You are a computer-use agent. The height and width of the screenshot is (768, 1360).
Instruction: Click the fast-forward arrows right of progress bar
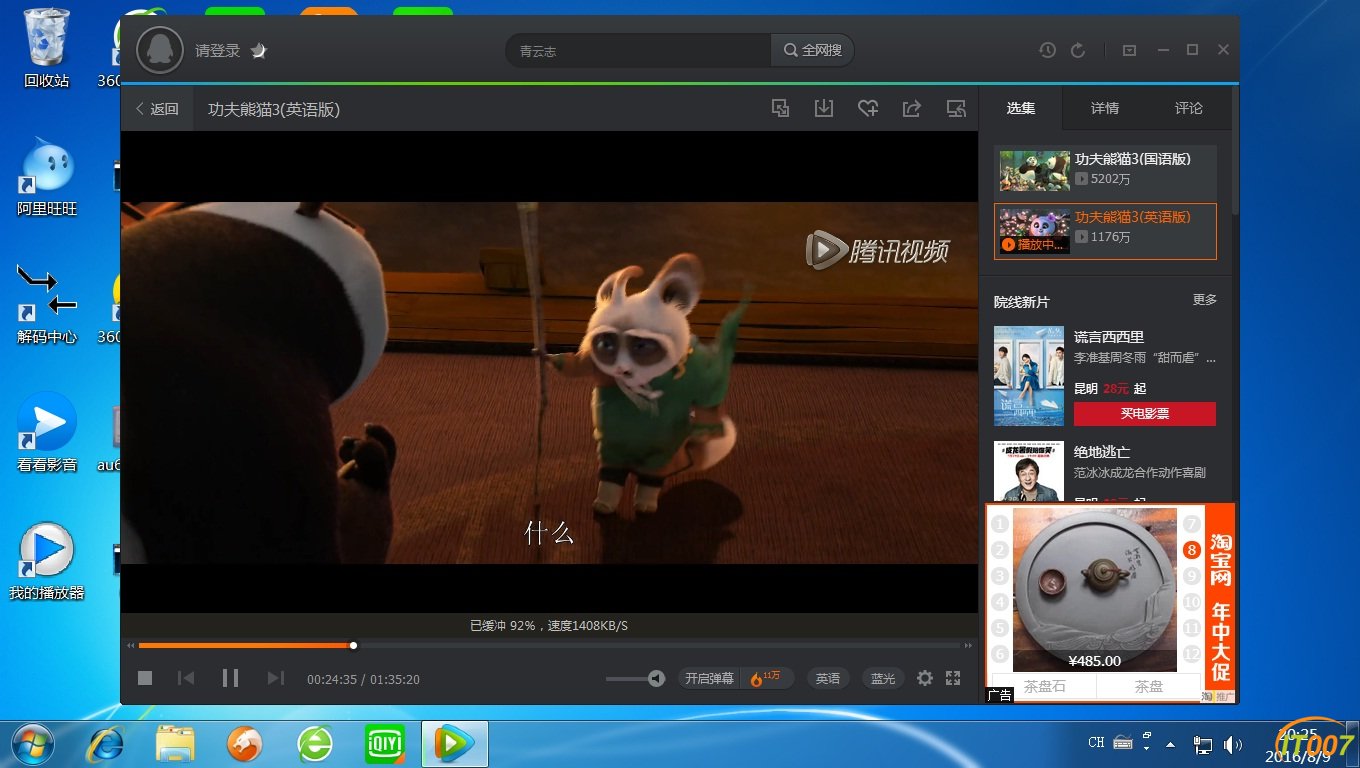point(968,646)
